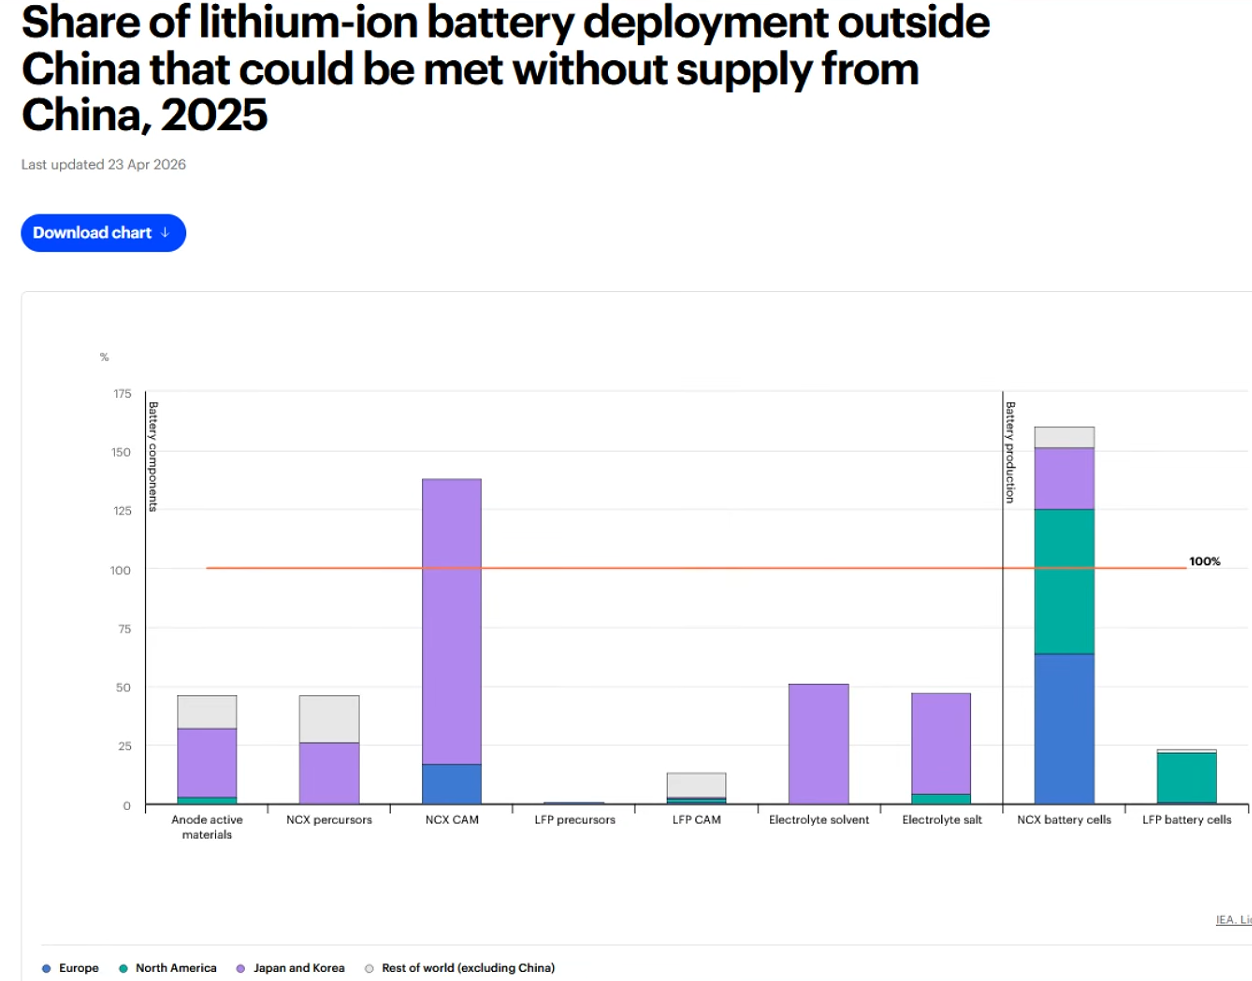
Task: Click the 100% reference line label
Action: coord(1205,562)
